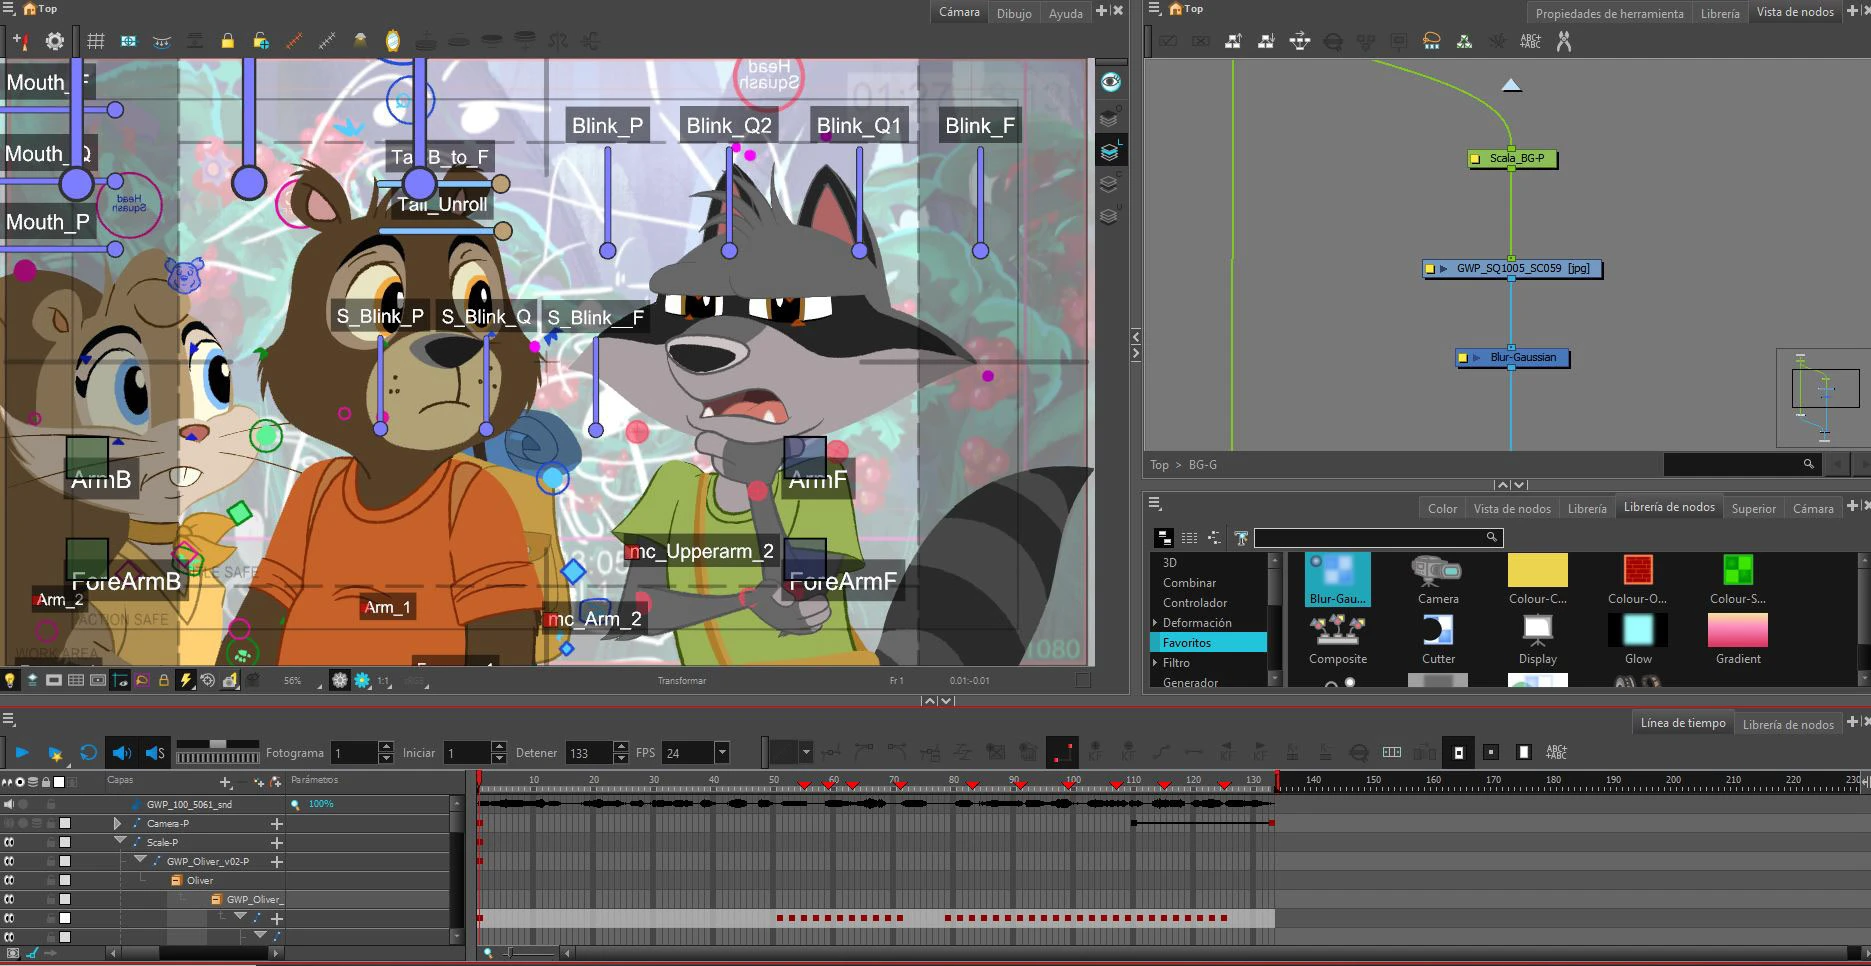This screenshot has height=966, width=1871.
Task: Toggle the timeline Loop playback icon
Action: 89,753
